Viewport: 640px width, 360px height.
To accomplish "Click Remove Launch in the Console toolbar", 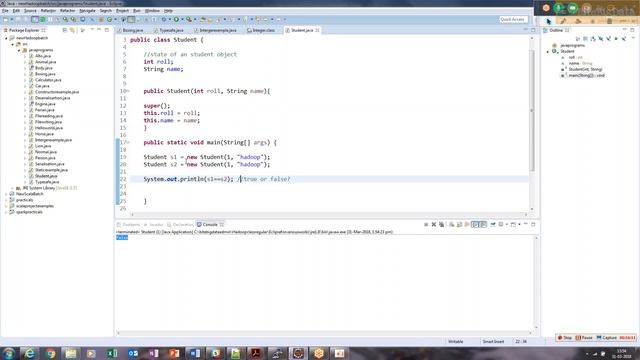I will coord(434,224).
